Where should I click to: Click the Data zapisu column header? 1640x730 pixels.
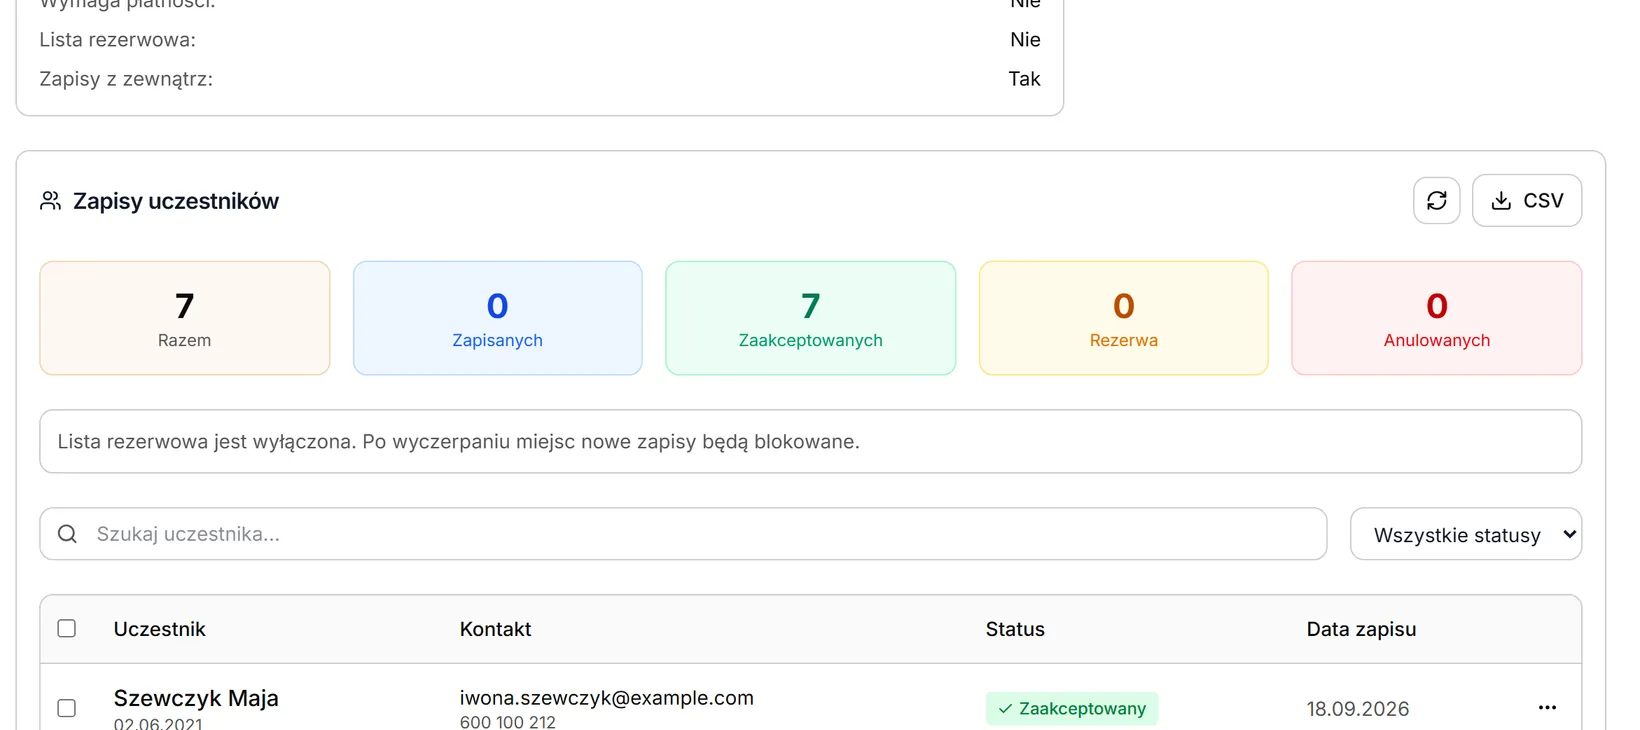[1361, 629]
